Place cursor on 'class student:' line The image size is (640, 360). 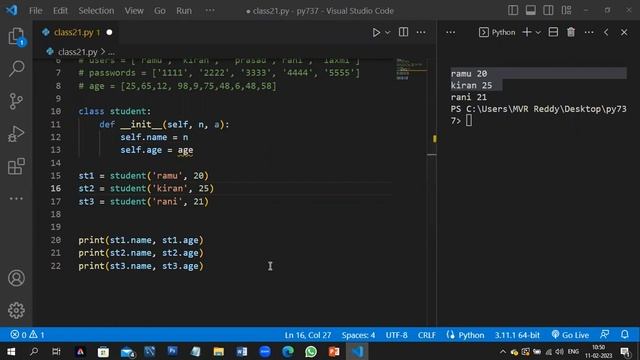point(115,111)
